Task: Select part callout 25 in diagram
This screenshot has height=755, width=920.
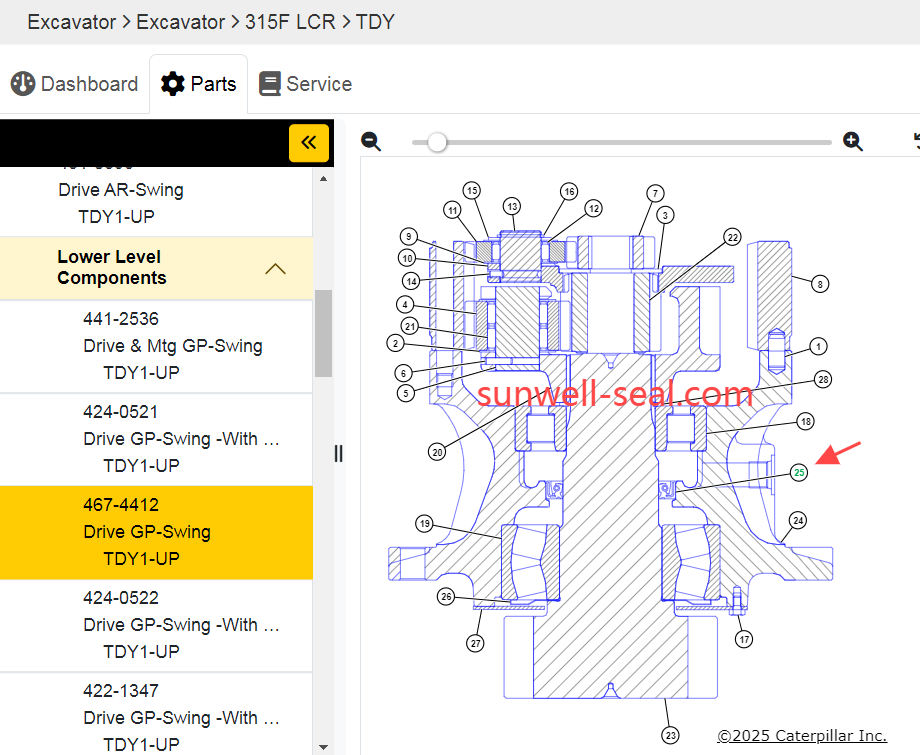Action: (x=798, y=473)
